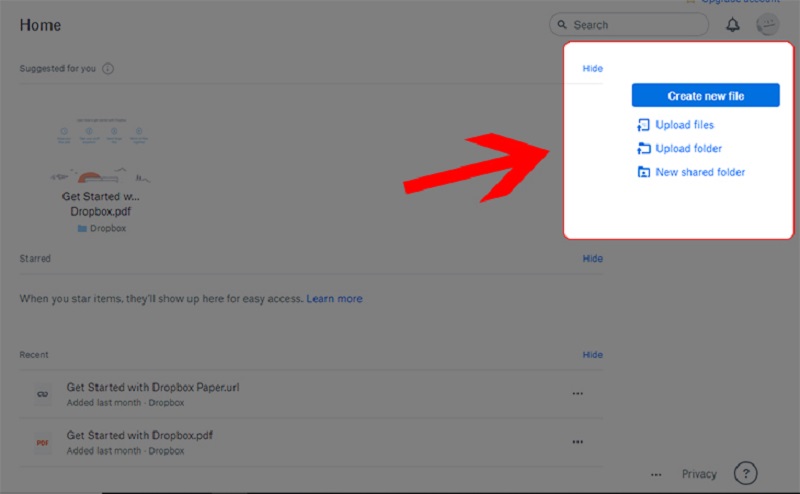Click the Upload folder icon

[643, 149]
